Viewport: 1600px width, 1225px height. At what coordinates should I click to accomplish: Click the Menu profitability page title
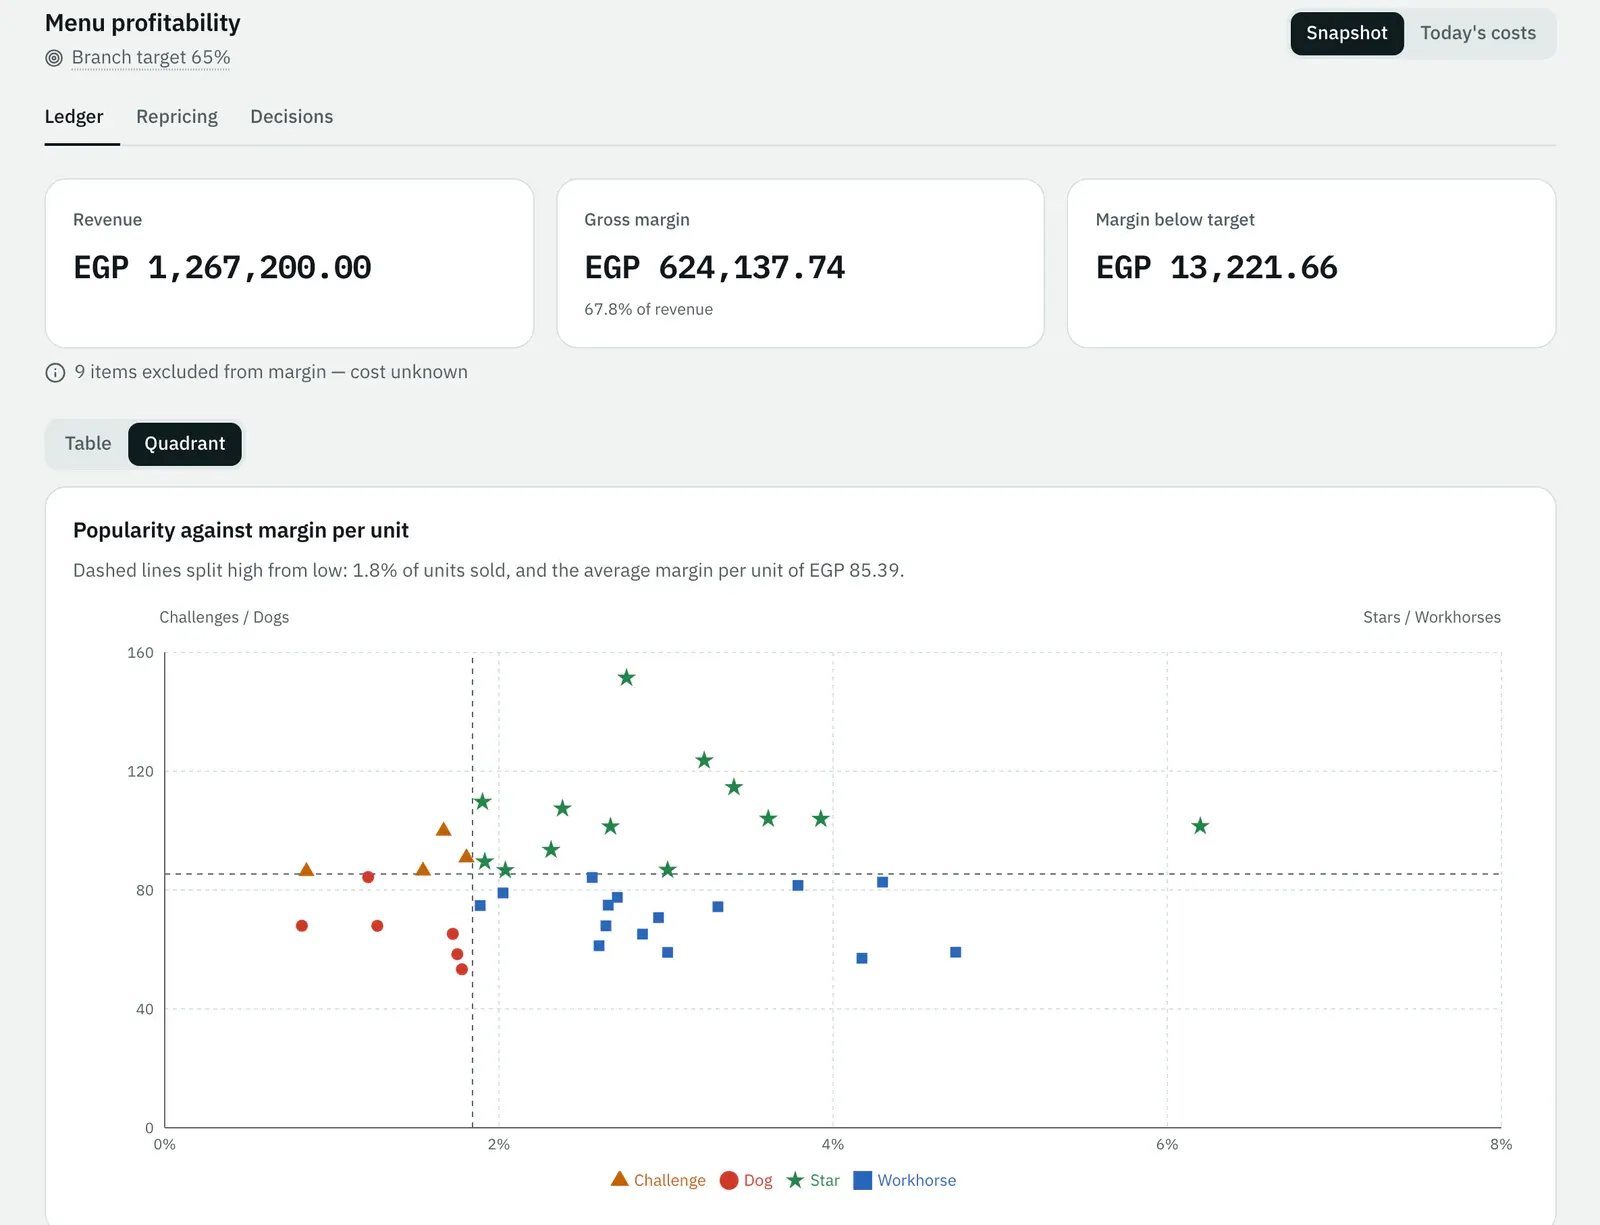(143, 23)
